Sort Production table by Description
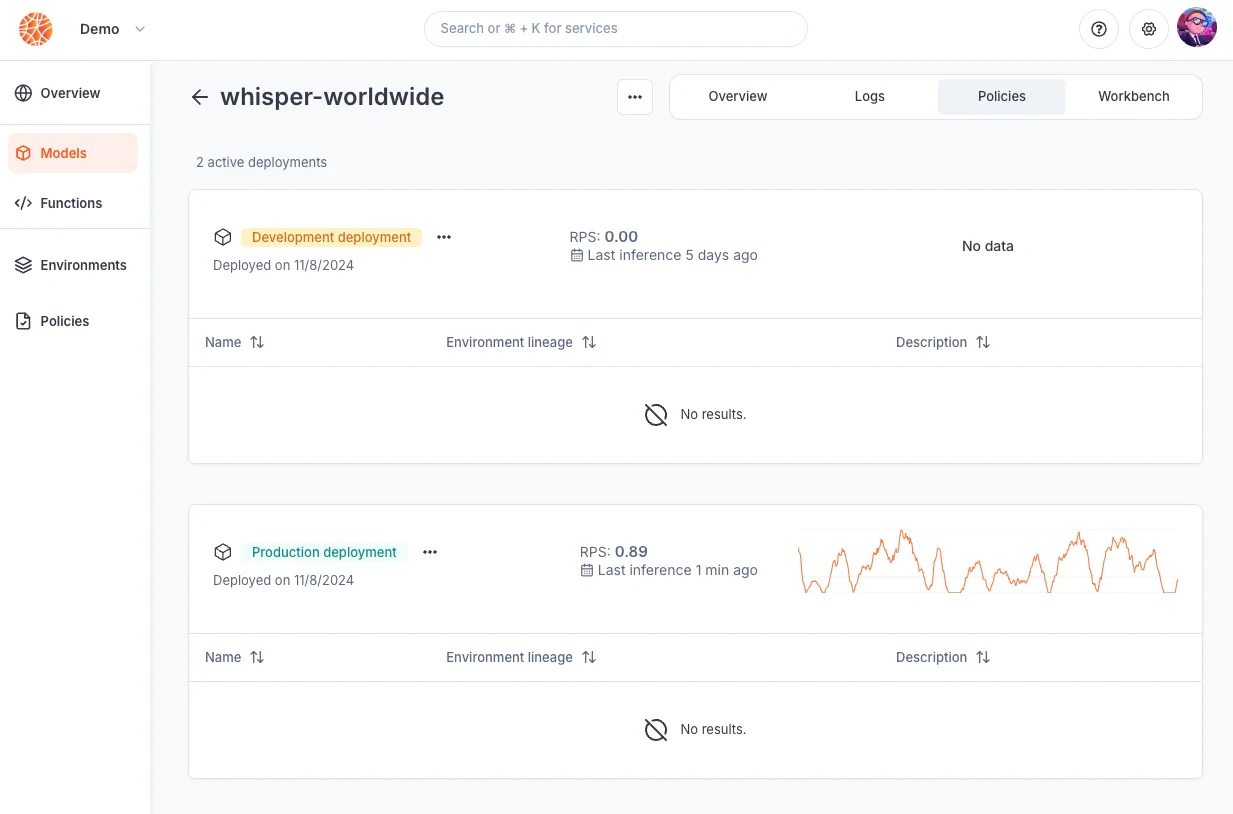This screenshot has height=814, width=1233. tap(943, 657)
